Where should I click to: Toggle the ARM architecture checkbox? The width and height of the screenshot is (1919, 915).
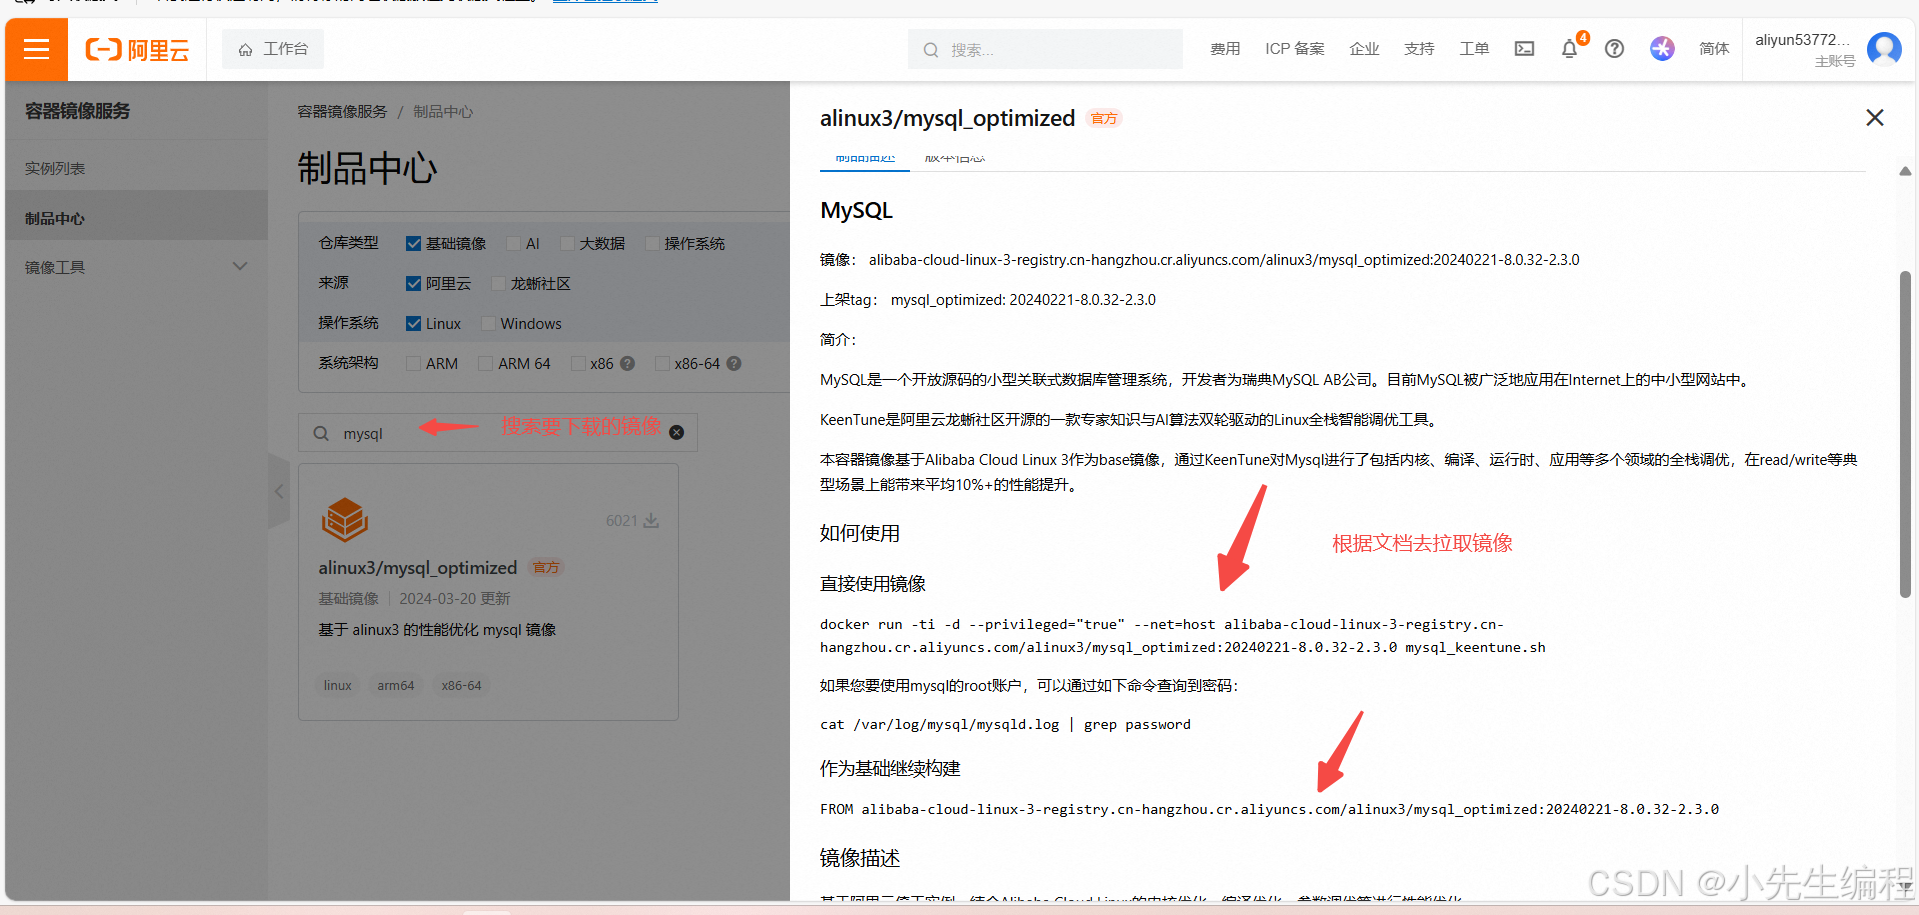coord(413,364)
